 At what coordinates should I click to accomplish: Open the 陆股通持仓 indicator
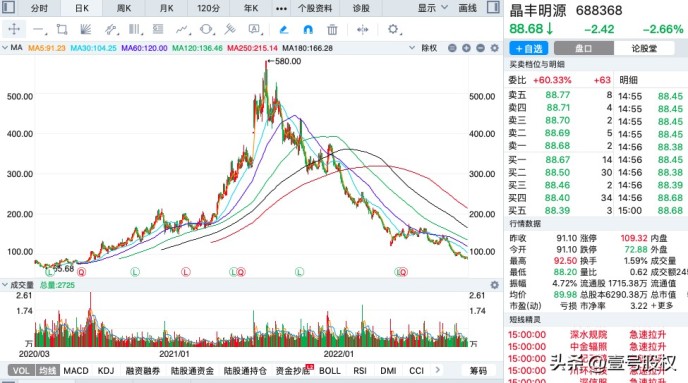point(245,371)
